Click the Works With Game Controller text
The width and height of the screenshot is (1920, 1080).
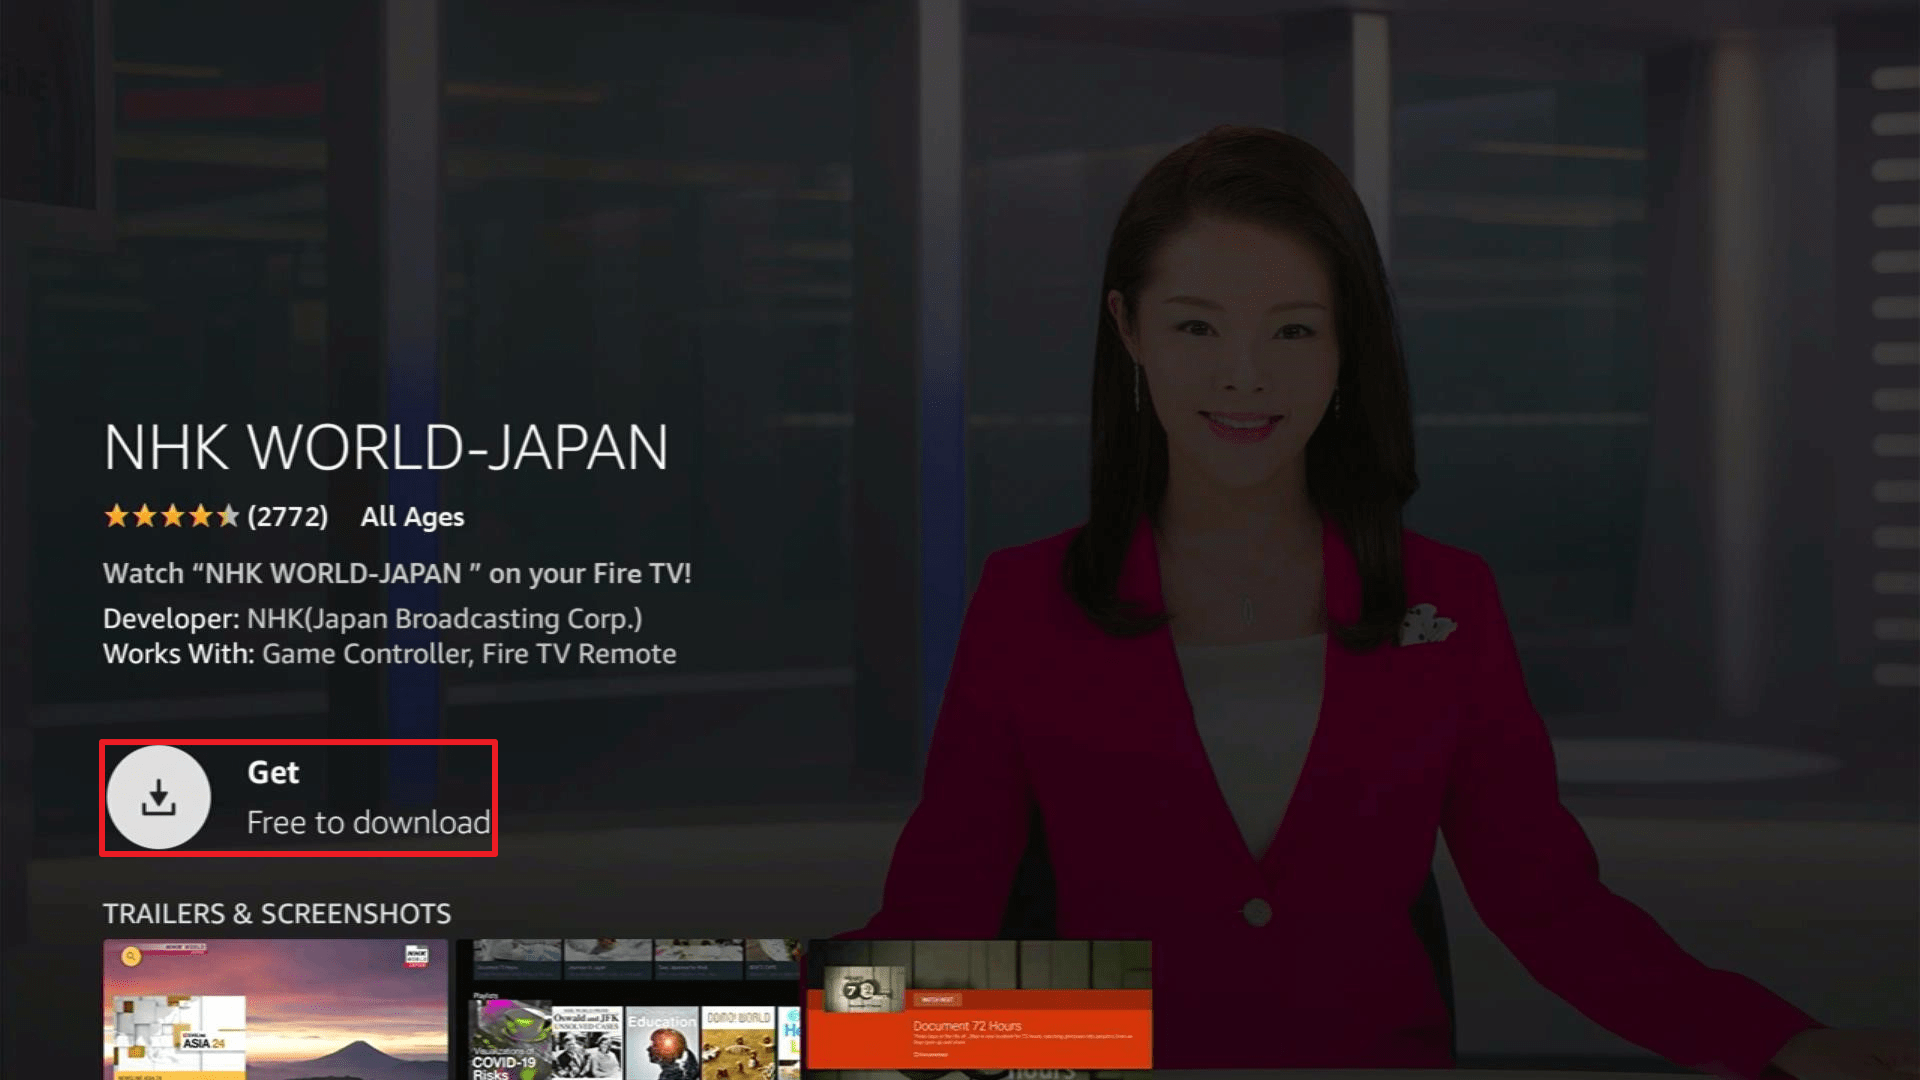coord(389,654)
